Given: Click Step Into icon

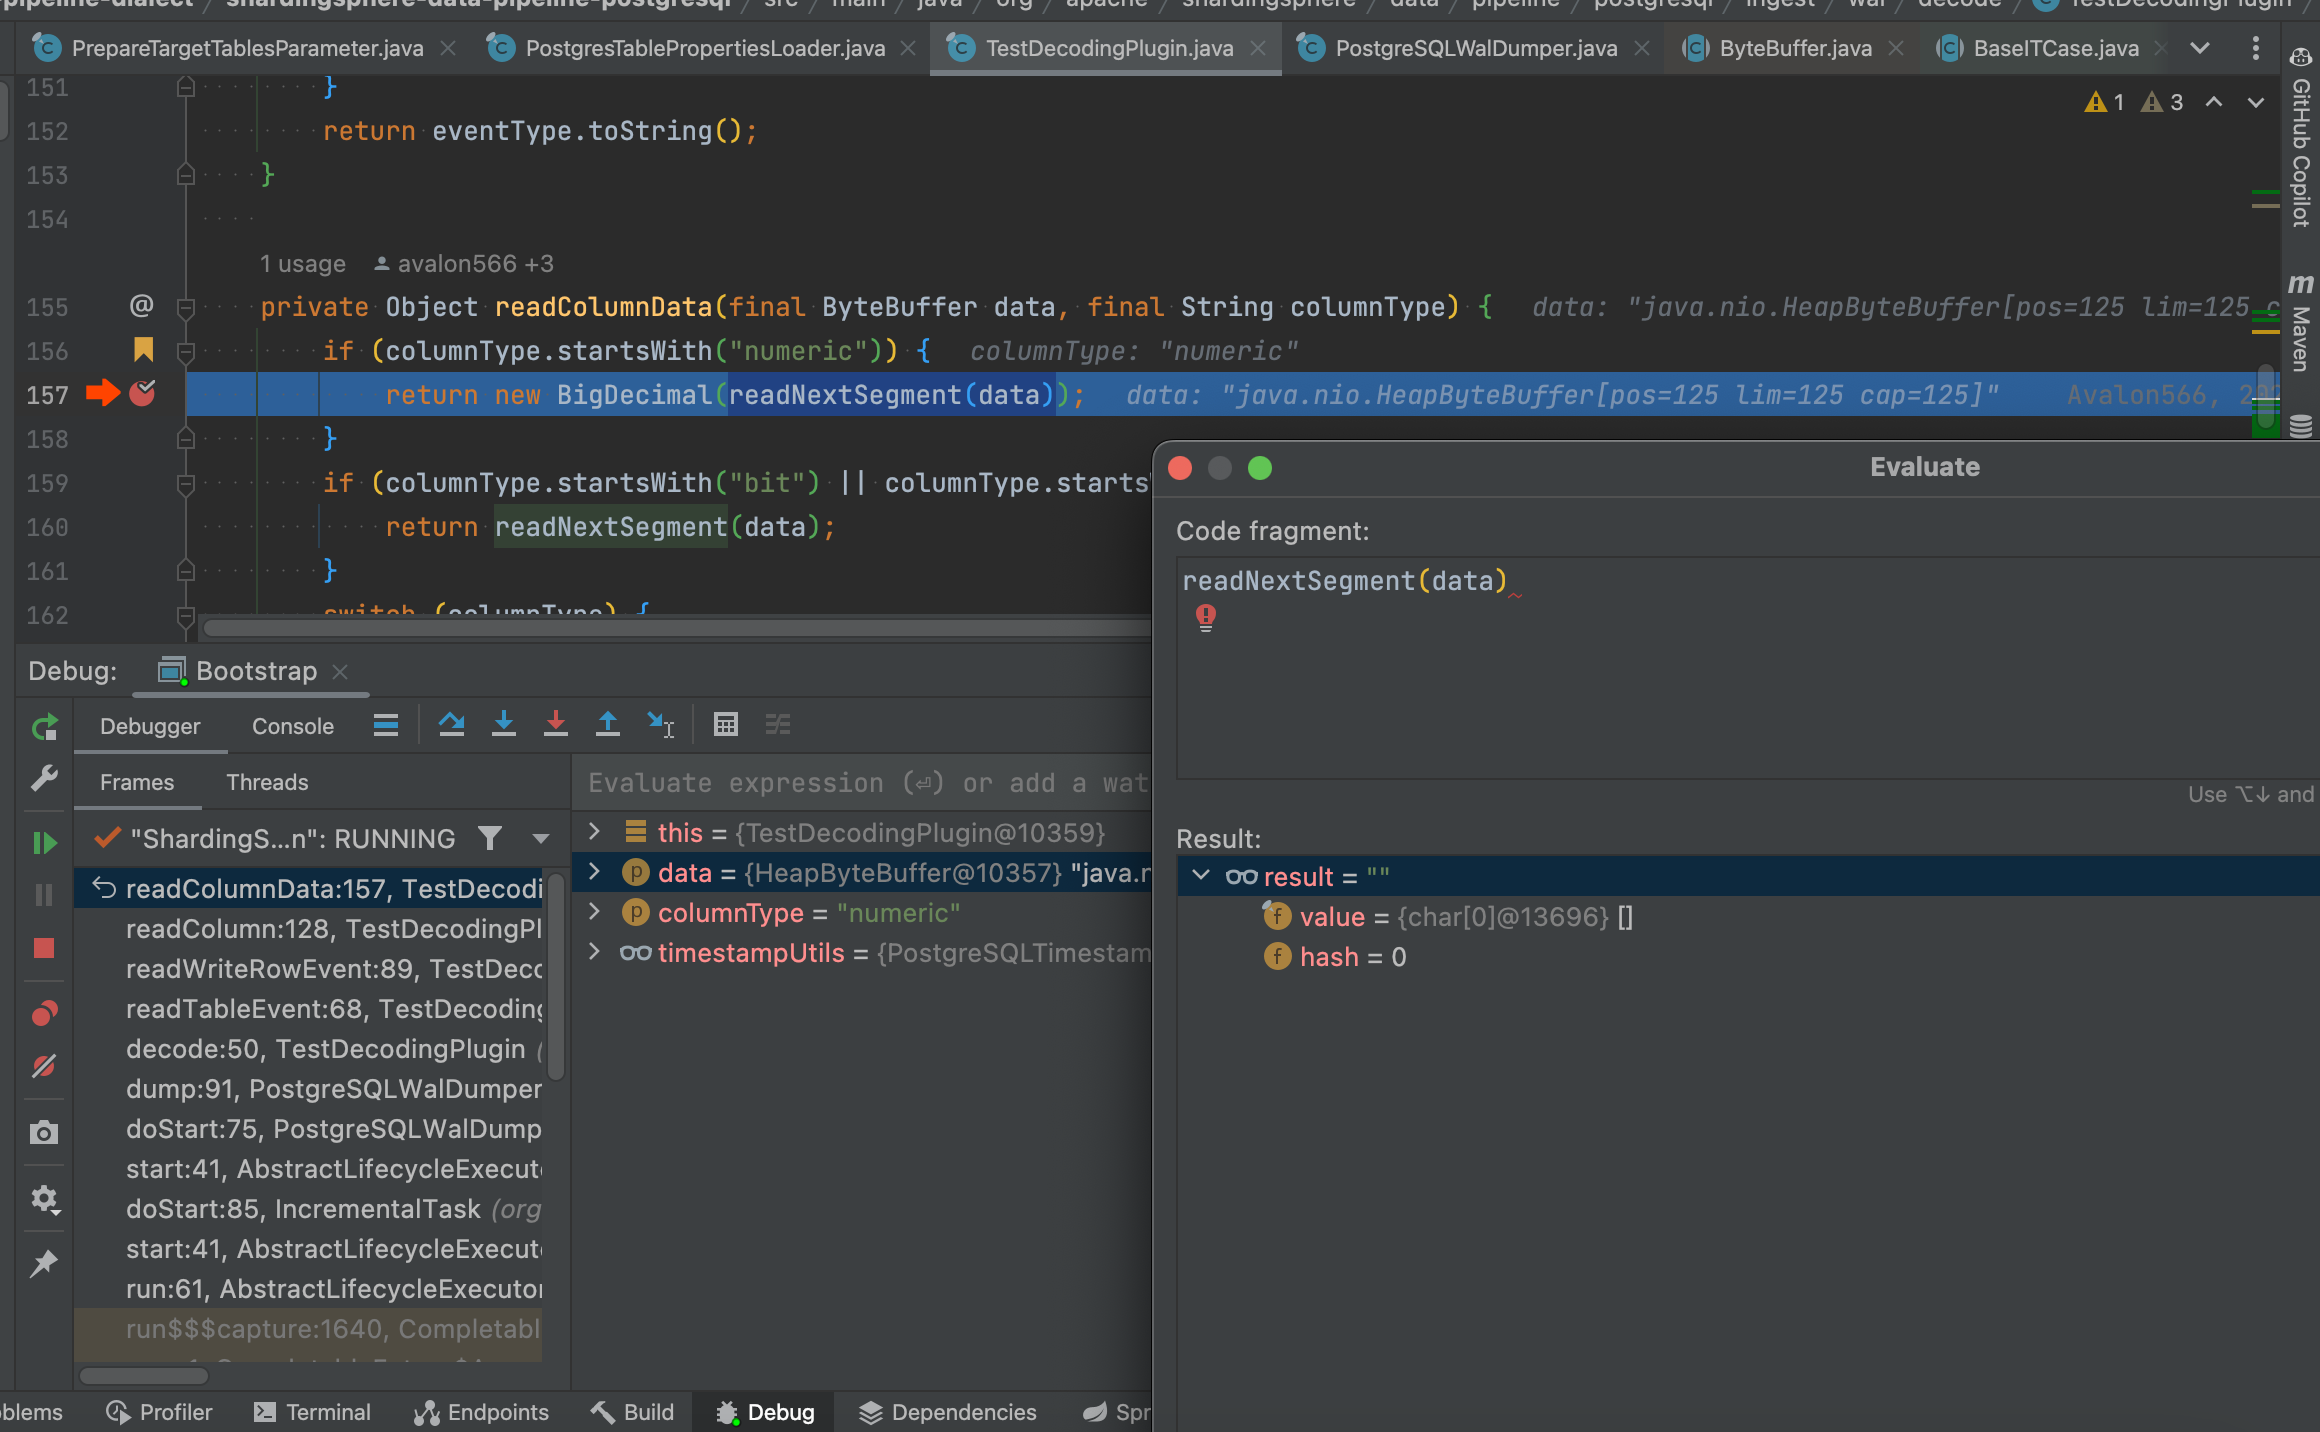Looking at the screenshot, I should click(504, 725).
